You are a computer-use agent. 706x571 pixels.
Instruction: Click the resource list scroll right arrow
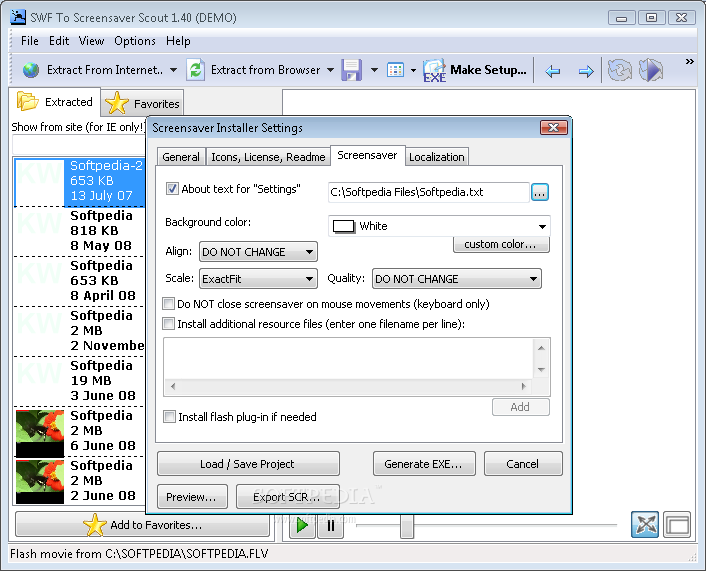[x=523, y=386]
